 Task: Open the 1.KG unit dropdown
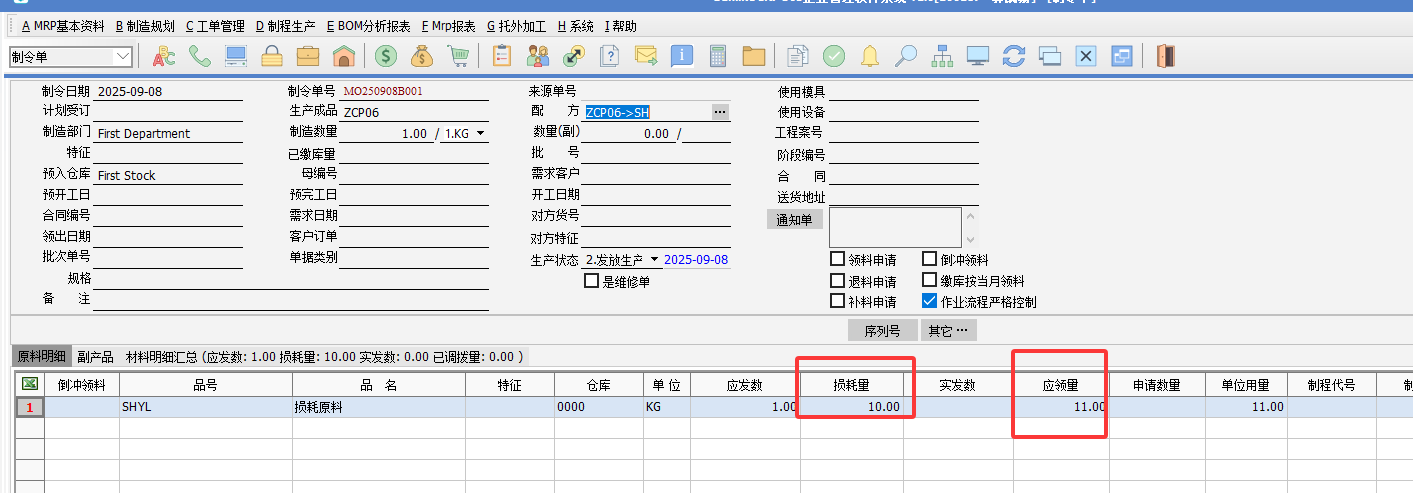click(480, 133)
